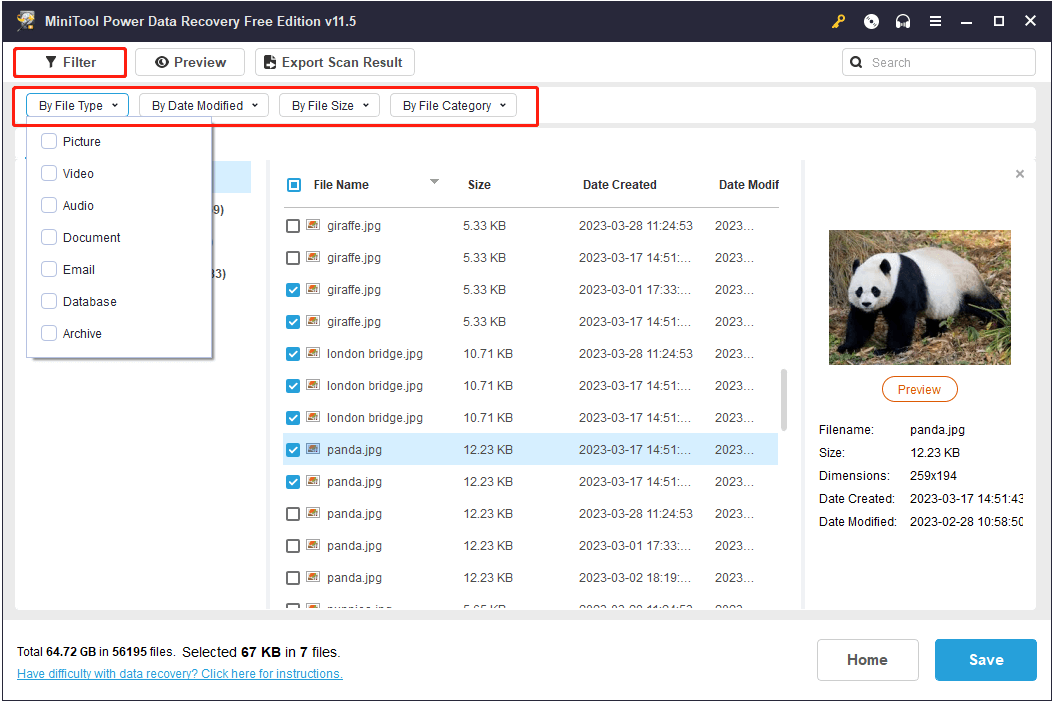Click the data recovery instructions link
This screenshot has width=1054, height=704.
pyautogui.click(x=179, y=673)
